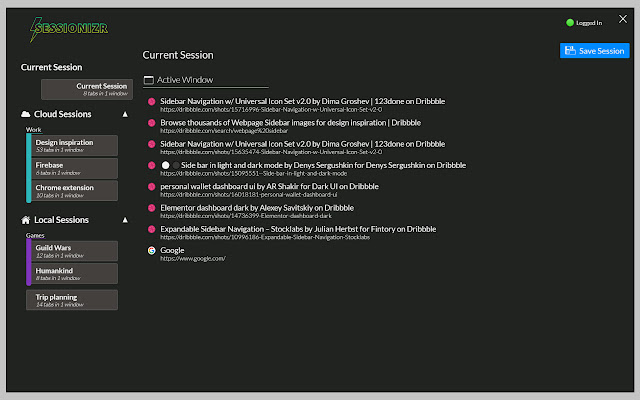640x400 pixels.
Task: Click Dribbble favicon for Side bar light/dark tab
Action: pyautogui.click(x=151, y=165)
